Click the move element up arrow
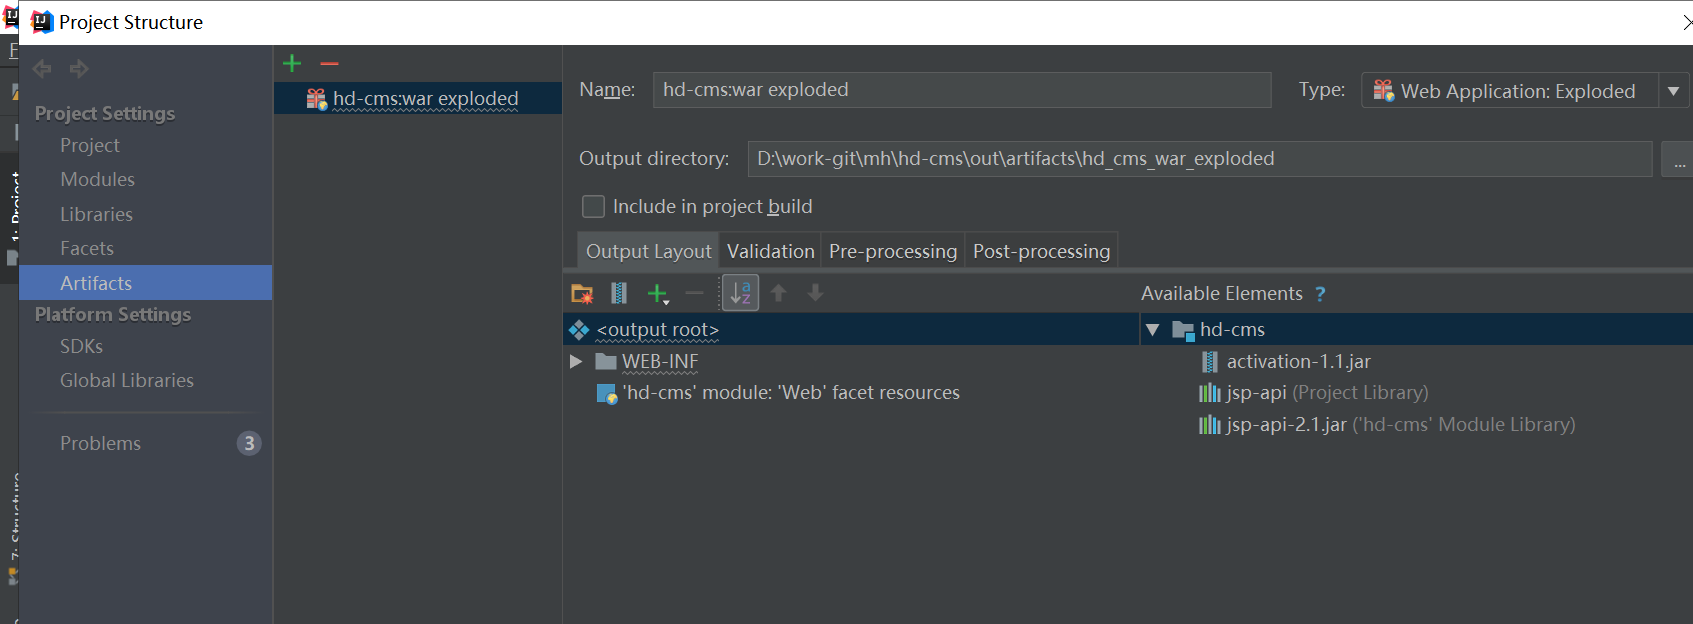Viewport: 1693px width, 624px height. pos(779,293)
